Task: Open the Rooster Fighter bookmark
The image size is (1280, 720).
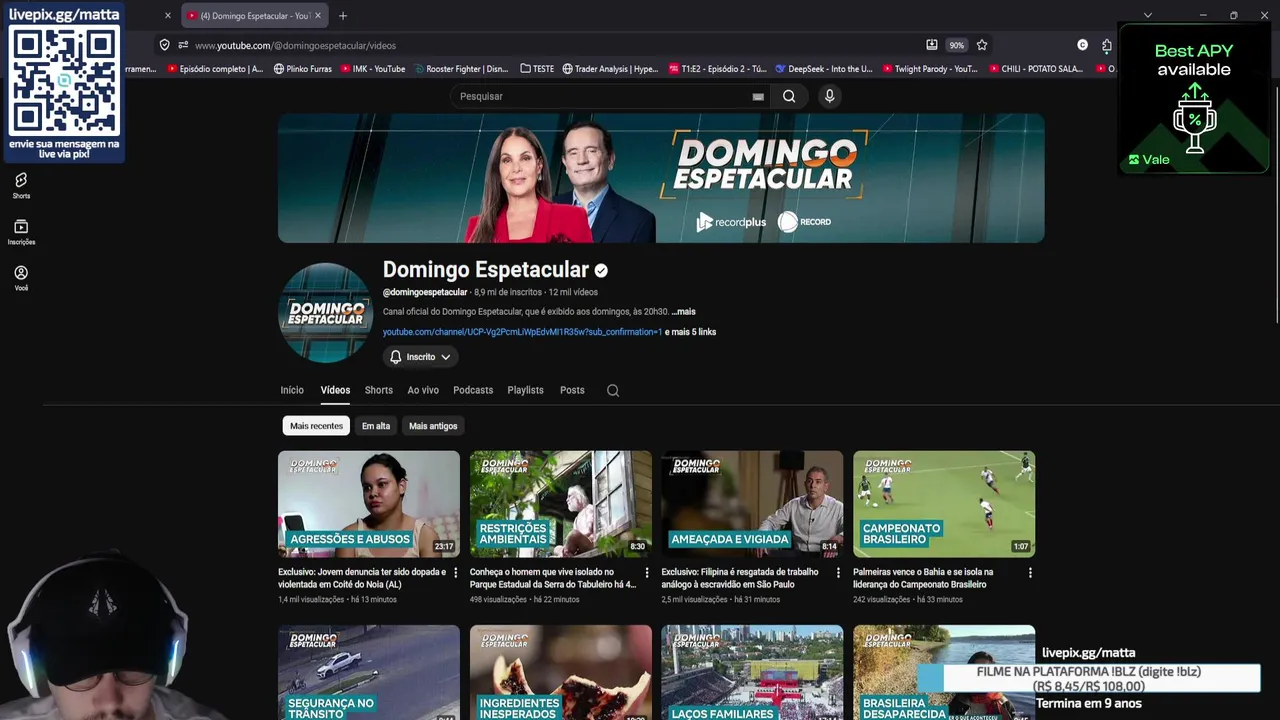Action: [461, 69]
